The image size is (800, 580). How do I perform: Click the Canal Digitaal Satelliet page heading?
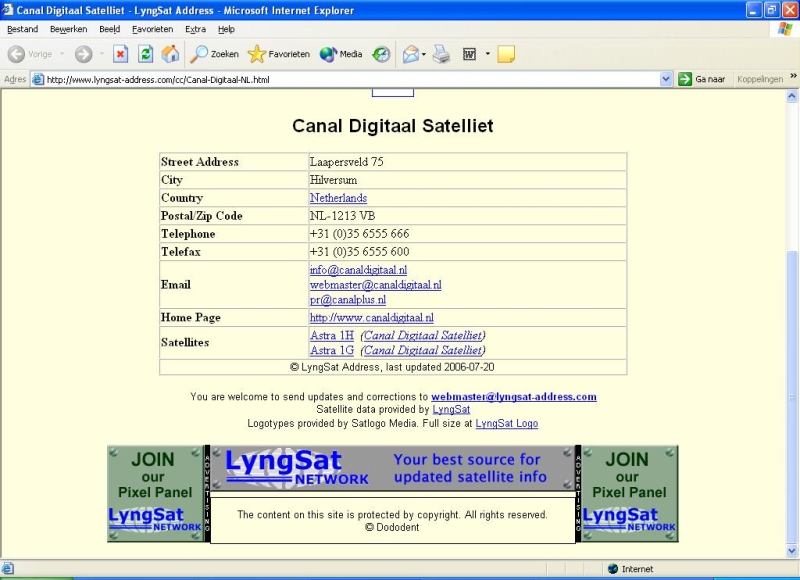(x=393, y=126)
